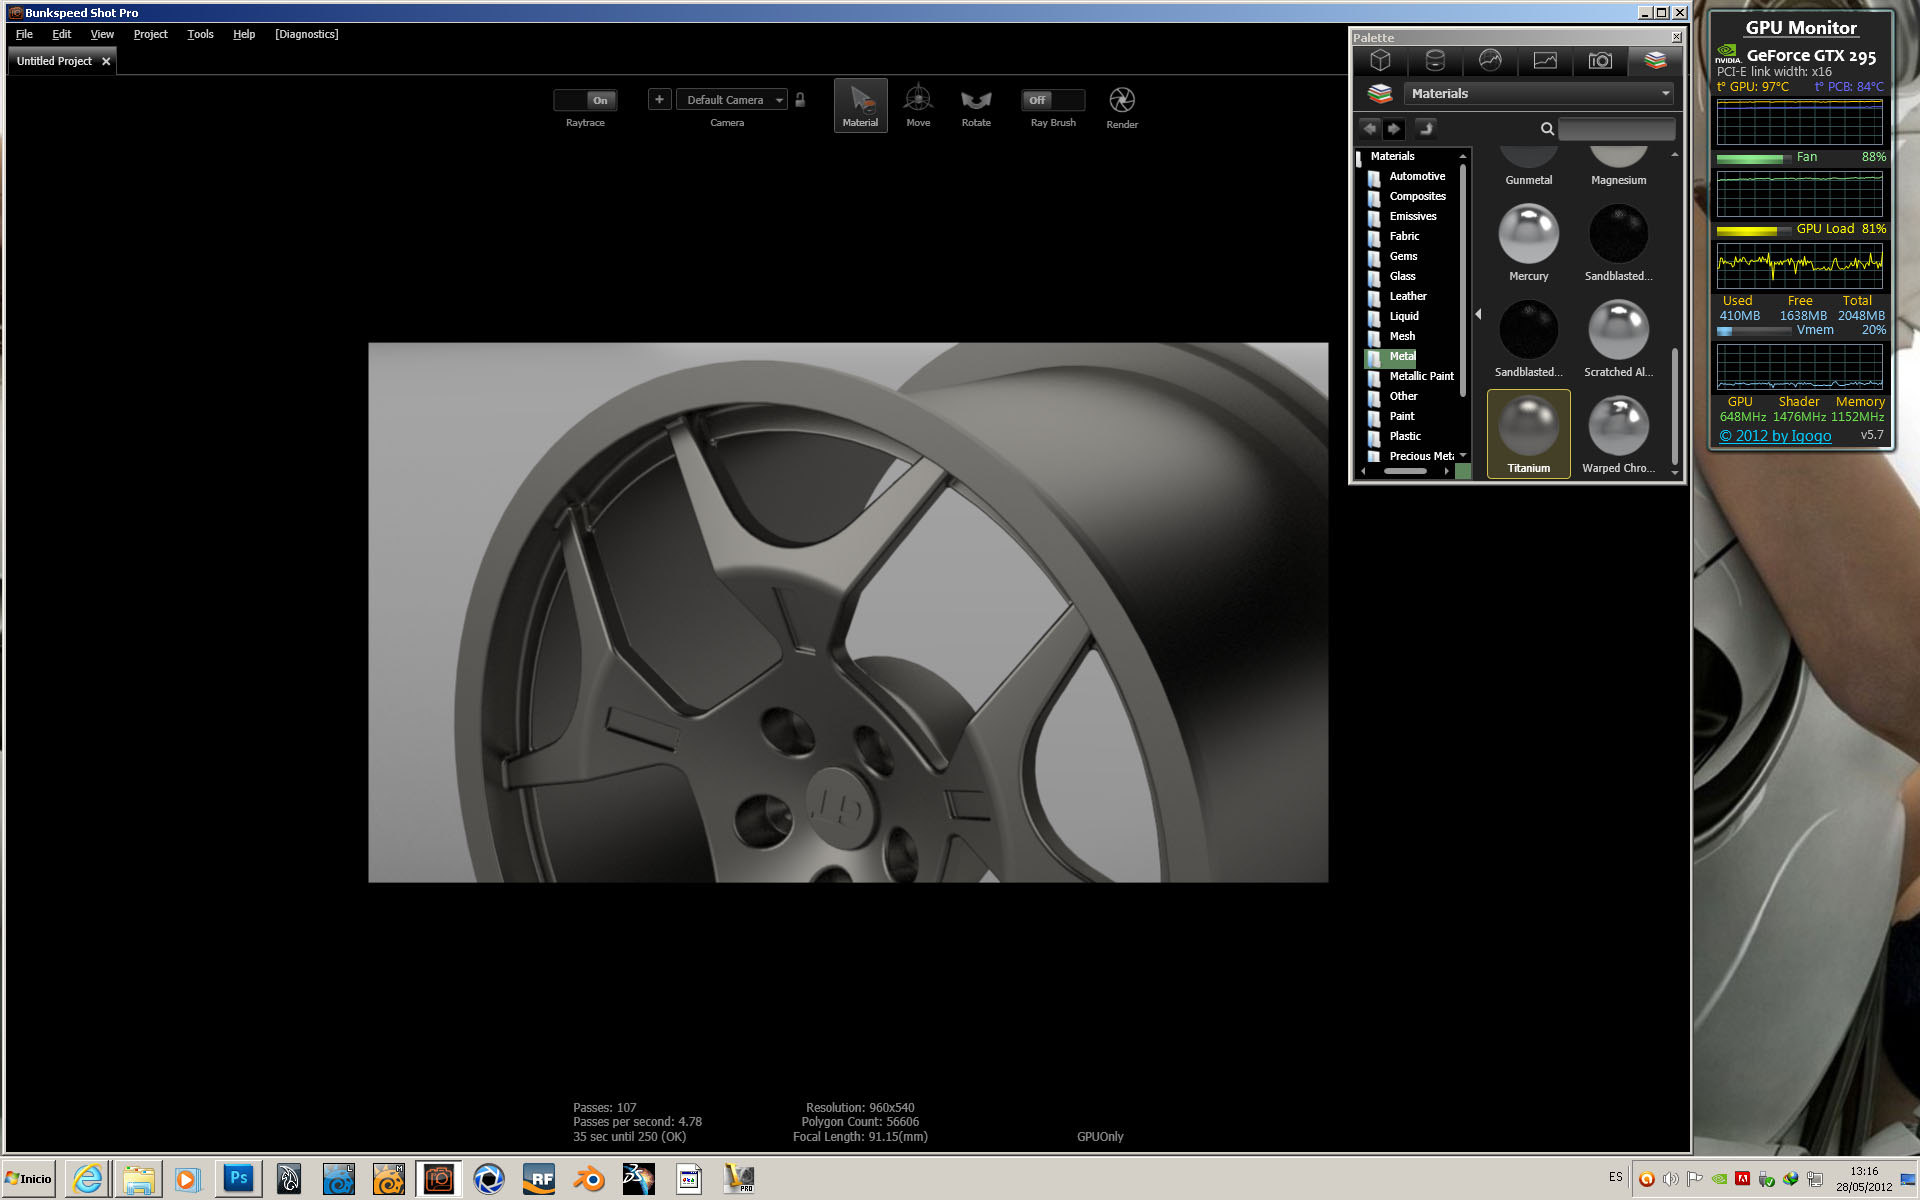
Task: Open the Materials library tab in Palette
Action: [x=1655, y=60]
